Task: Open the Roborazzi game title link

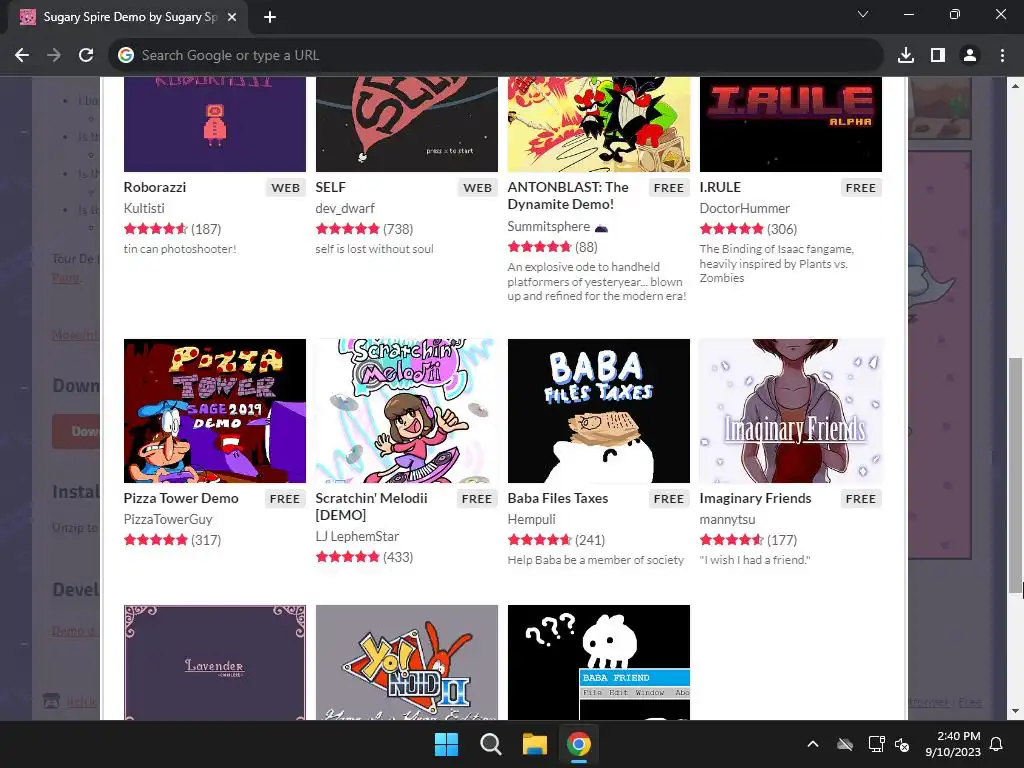Action: [155, 187]
